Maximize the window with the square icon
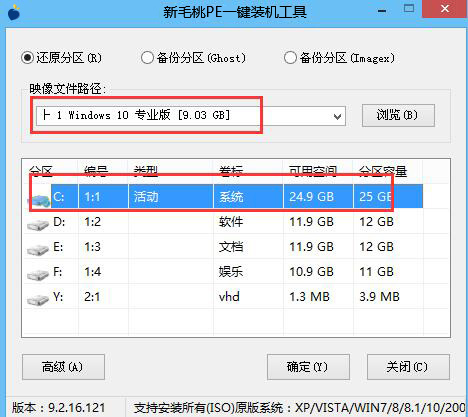Image resolution: width=468 pixels, height=417 pixels. [409, 9]
